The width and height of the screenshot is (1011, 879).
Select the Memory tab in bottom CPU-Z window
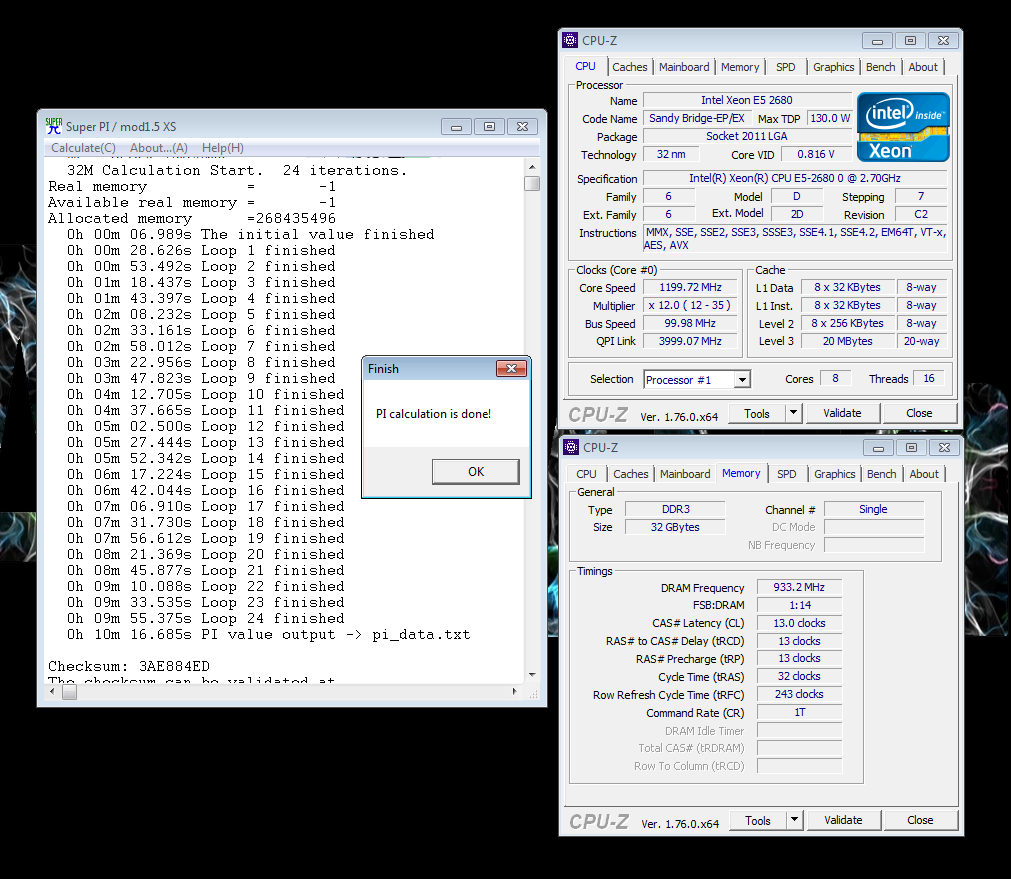click(x=741, y=473)
